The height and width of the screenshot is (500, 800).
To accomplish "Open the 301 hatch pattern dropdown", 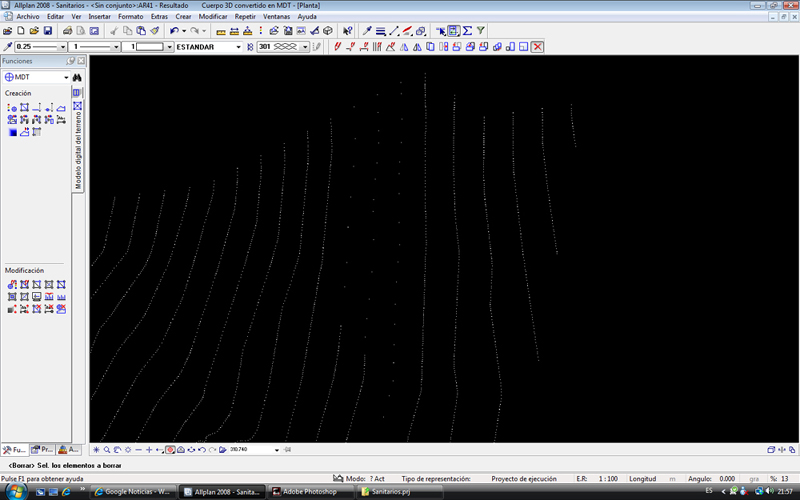I will click(x=305, y=47).
